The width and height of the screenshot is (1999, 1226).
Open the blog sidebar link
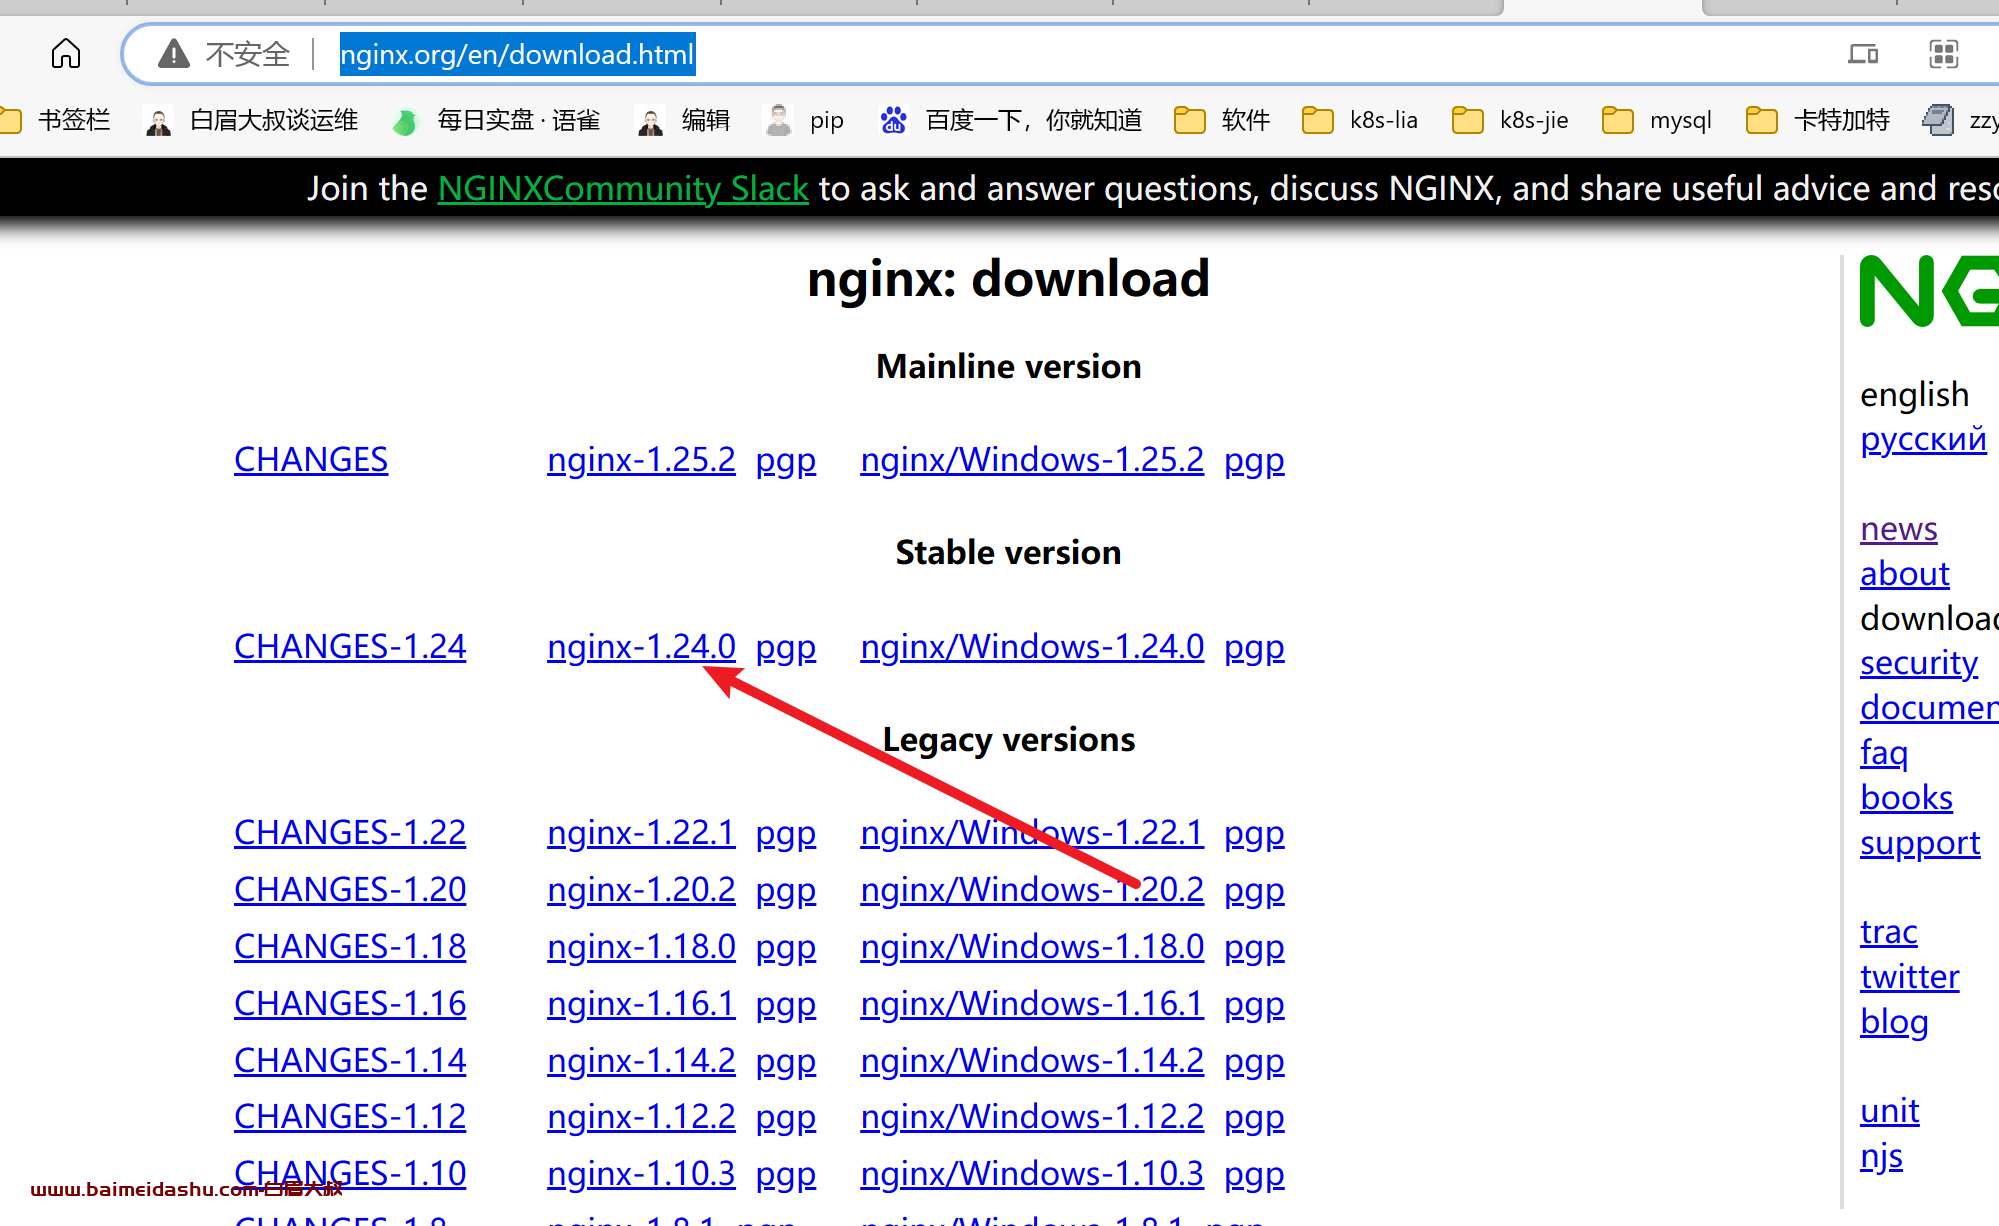coord(1894,1022)
